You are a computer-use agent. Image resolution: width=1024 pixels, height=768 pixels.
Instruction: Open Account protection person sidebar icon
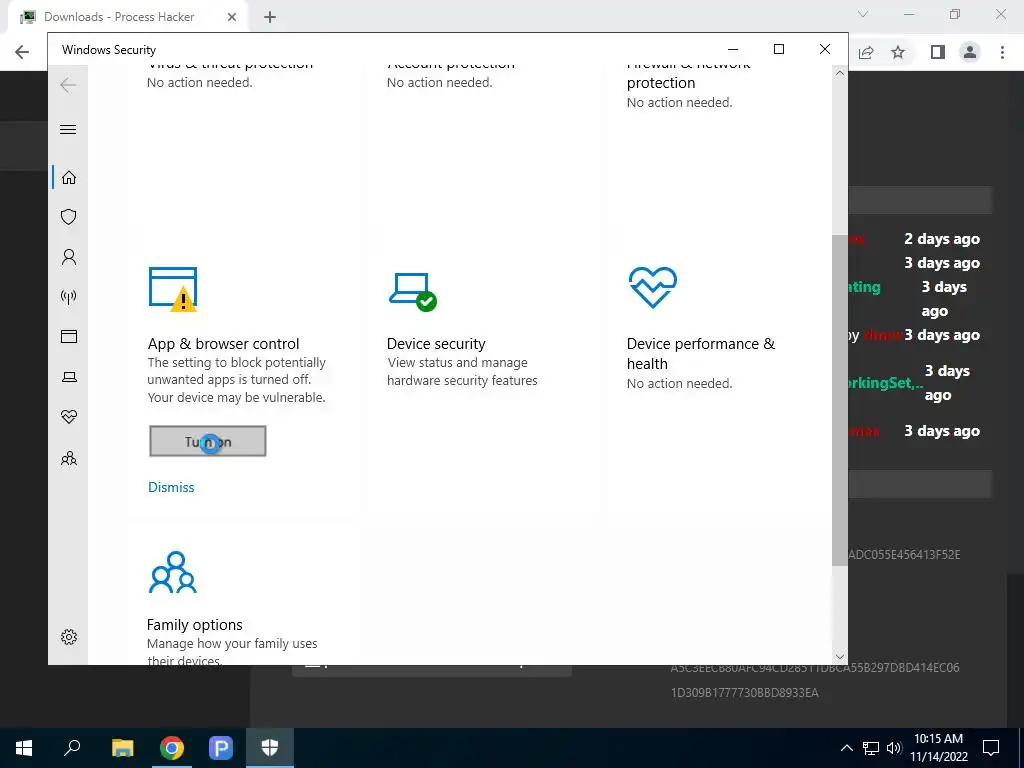pos(69,257)
